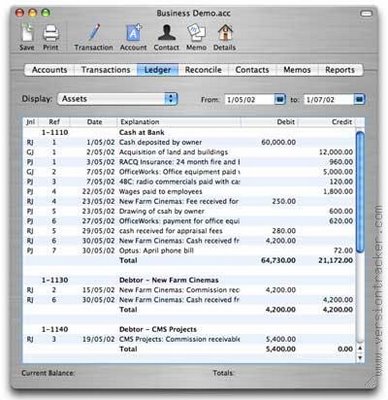Image resolution: width=388 pixels, height=400 pixels.
Task: Open the To date calendar picker
Action: click(x=359, y=99)
